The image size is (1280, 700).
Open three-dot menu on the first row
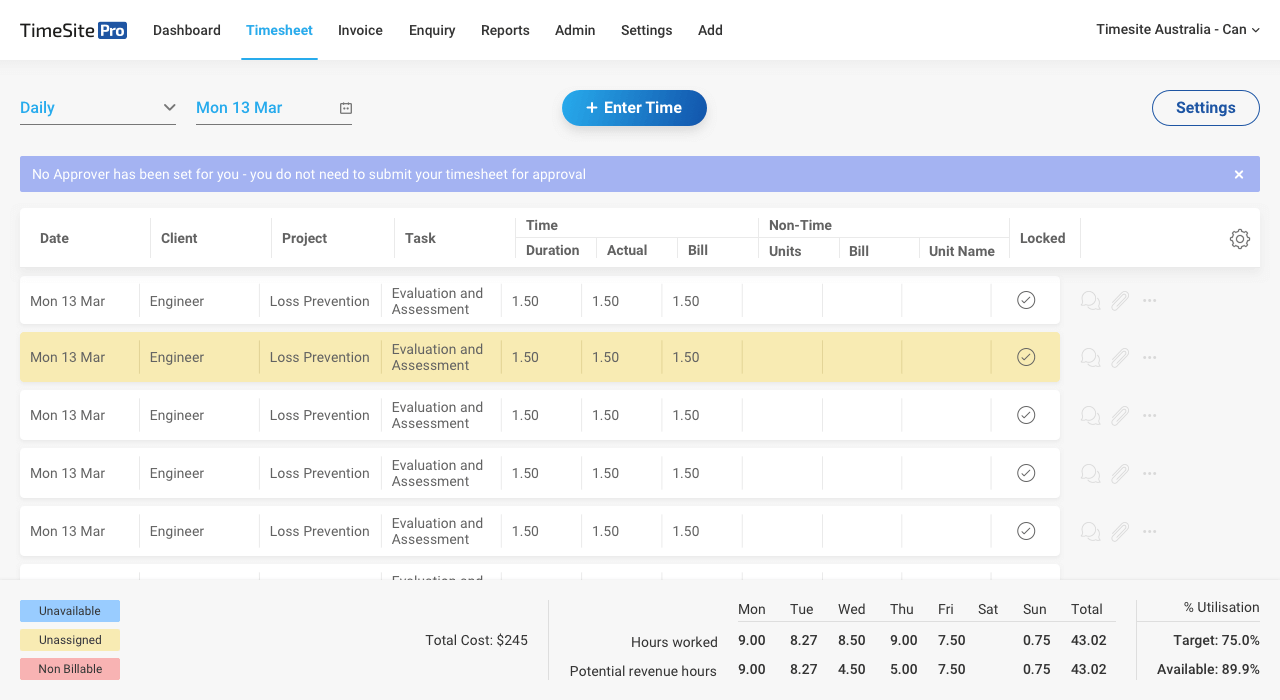1149,301
